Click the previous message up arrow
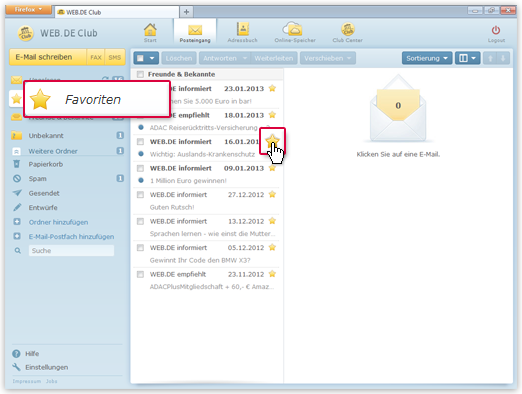The height and width of the screenshot is (394, 522). [490, 58]
